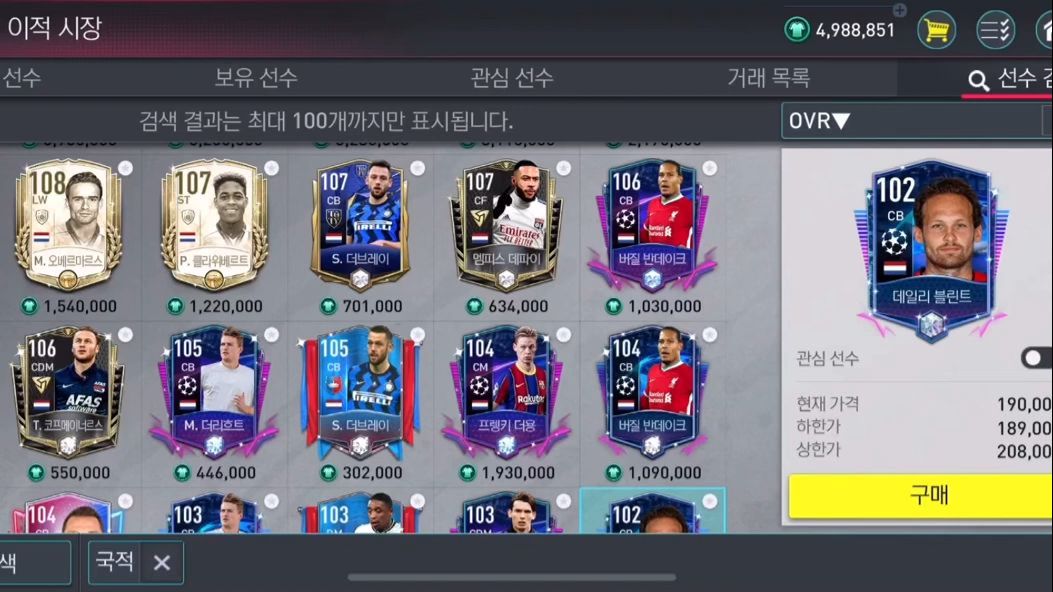Select the 106 버질 반데이크 card
The image size is (1053, 592).
(x=652, y=225)
